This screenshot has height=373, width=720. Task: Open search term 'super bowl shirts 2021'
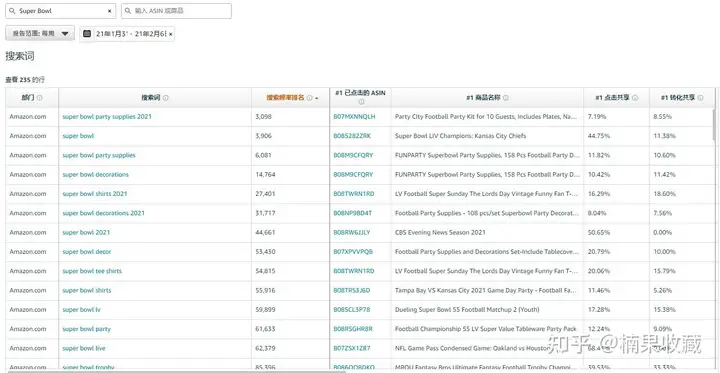tap(95, 194)
